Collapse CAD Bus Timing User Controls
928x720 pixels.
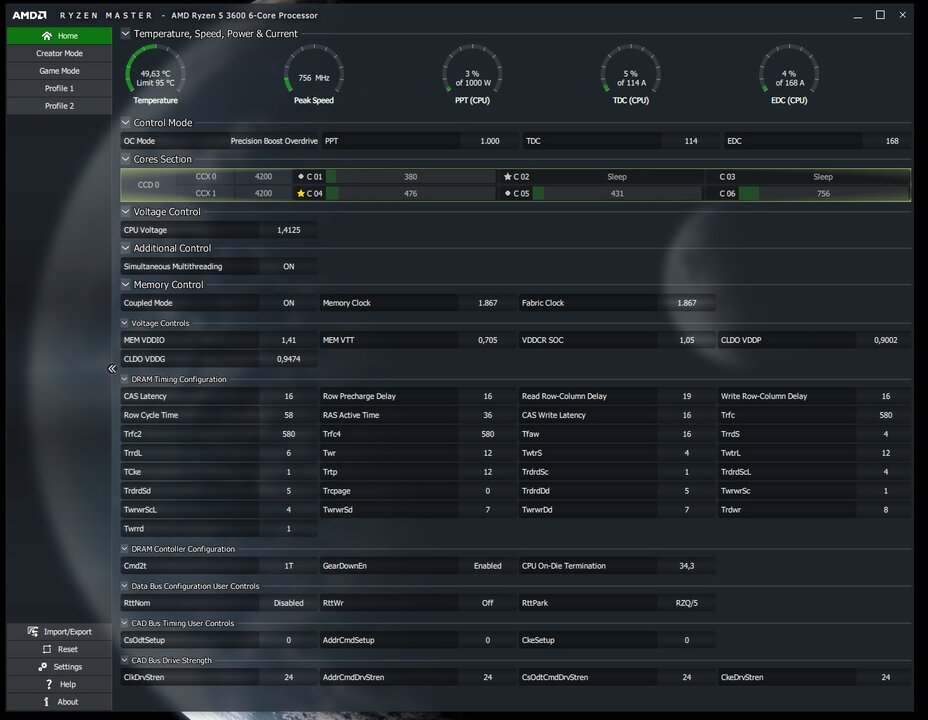click(x=125, y=623)
